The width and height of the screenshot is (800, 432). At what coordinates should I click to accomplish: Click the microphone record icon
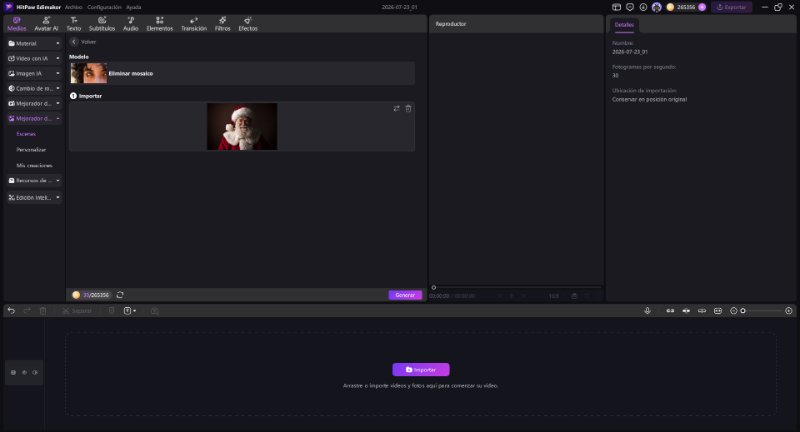(x=647, y=311)
